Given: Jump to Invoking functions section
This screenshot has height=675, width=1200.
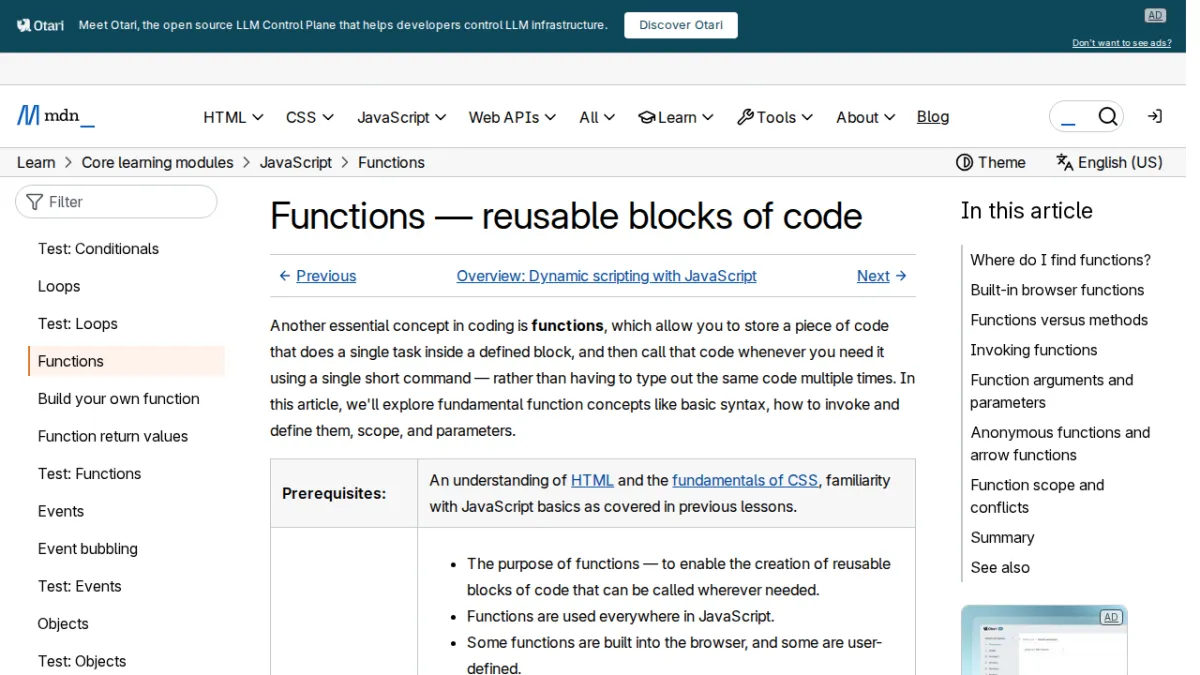Looking at the screenshot, I should pos(1034,350).
